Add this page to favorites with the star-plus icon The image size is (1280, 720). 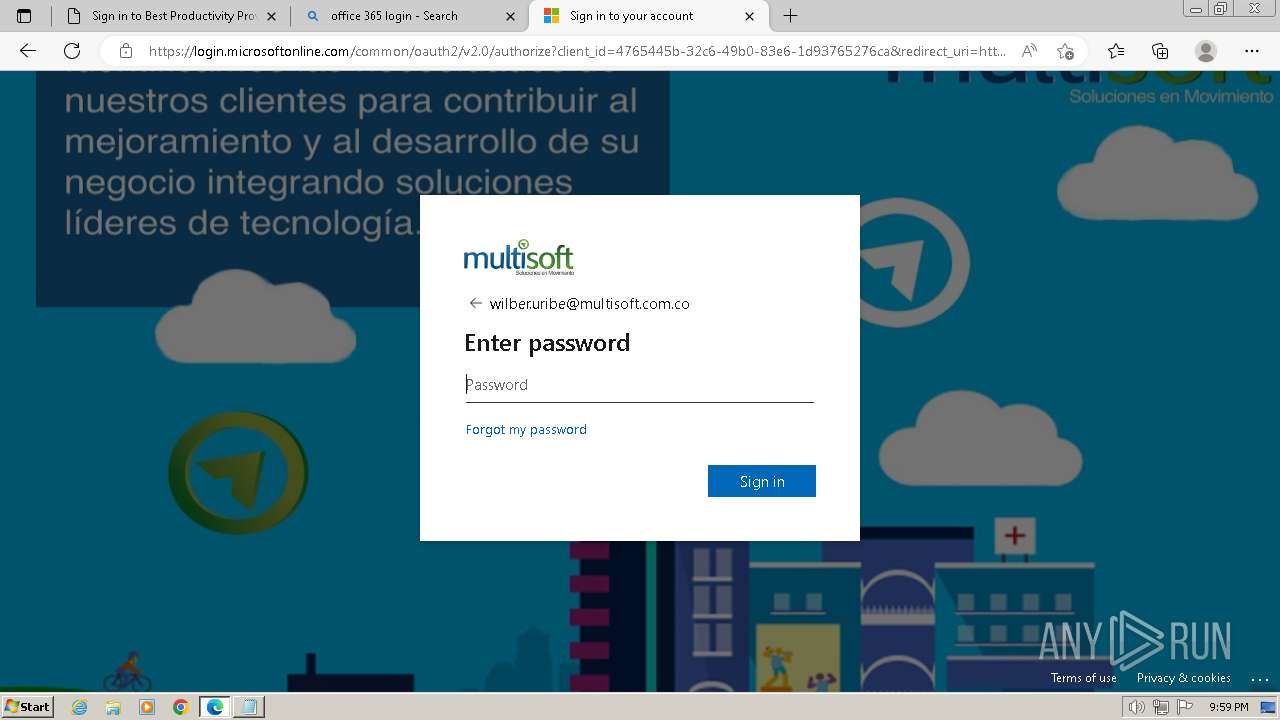pyautogui.click(x=1065, y=51)
